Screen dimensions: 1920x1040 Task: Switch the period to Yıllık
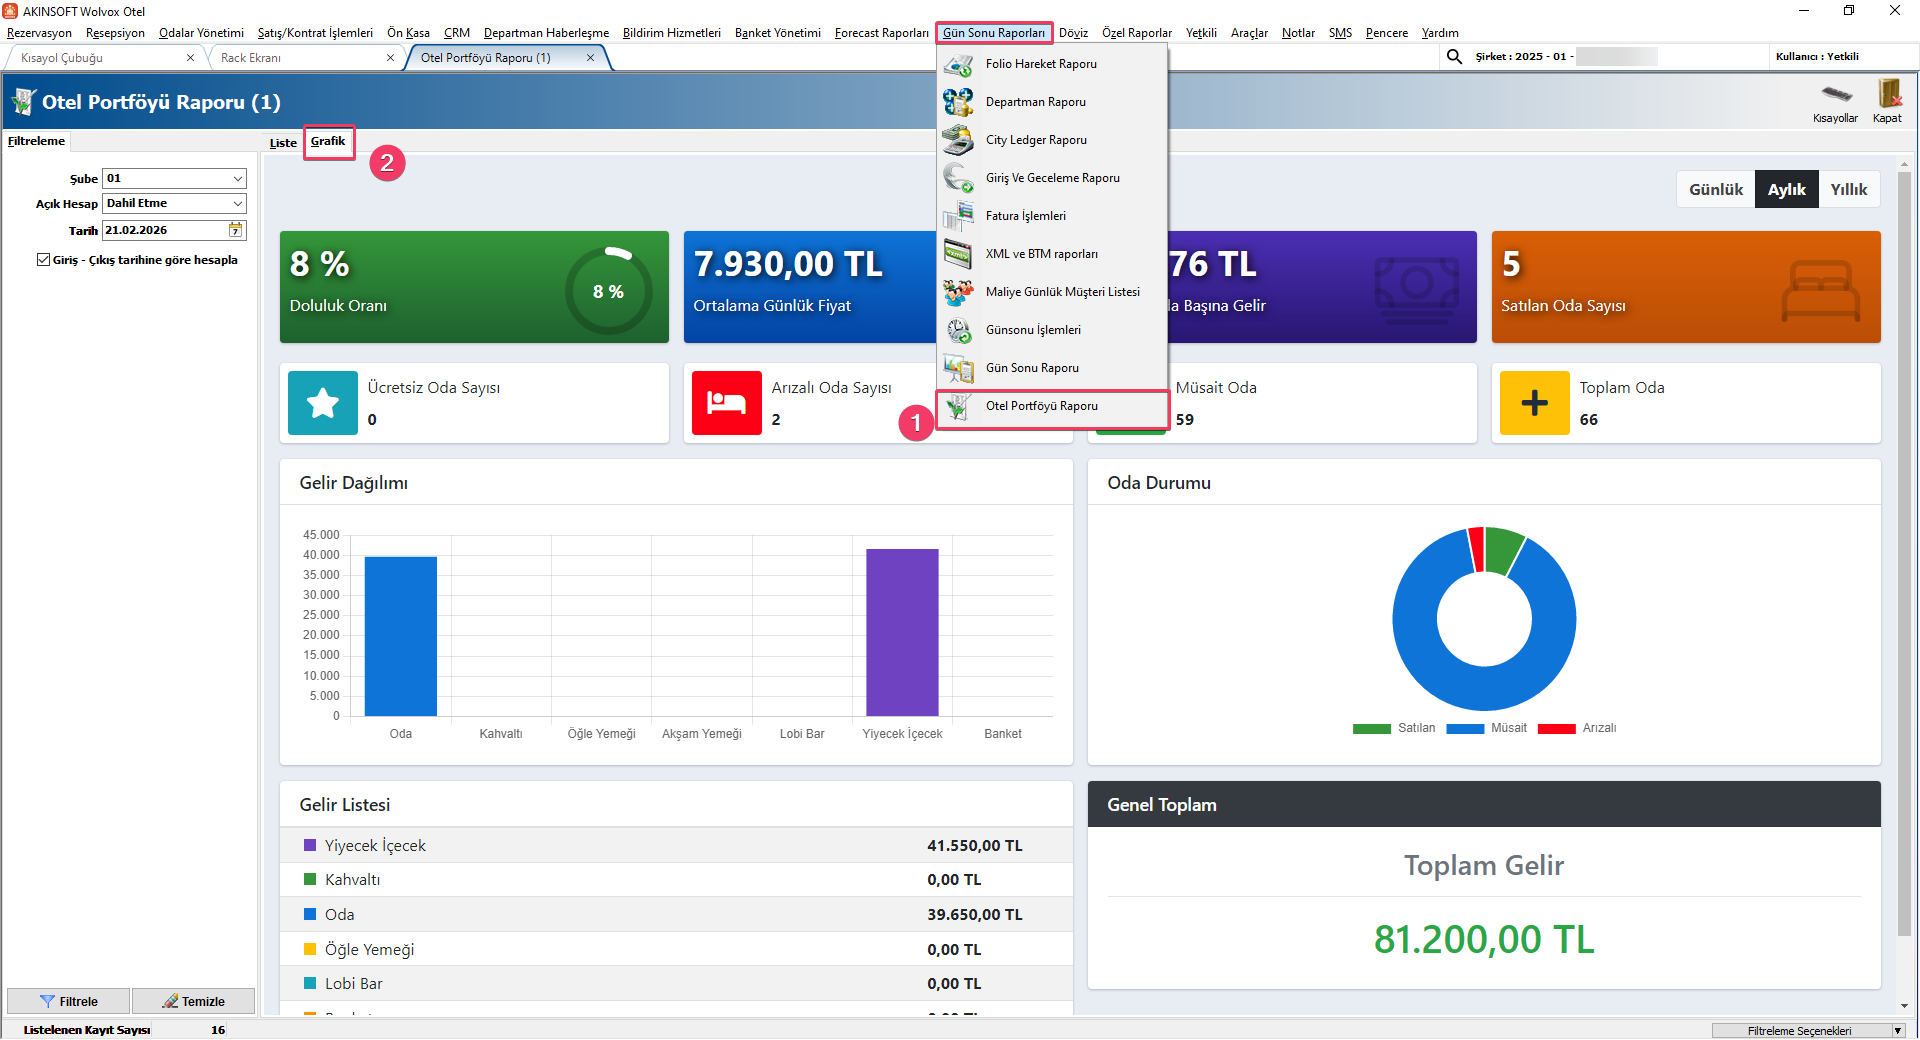pos(1849,189)
